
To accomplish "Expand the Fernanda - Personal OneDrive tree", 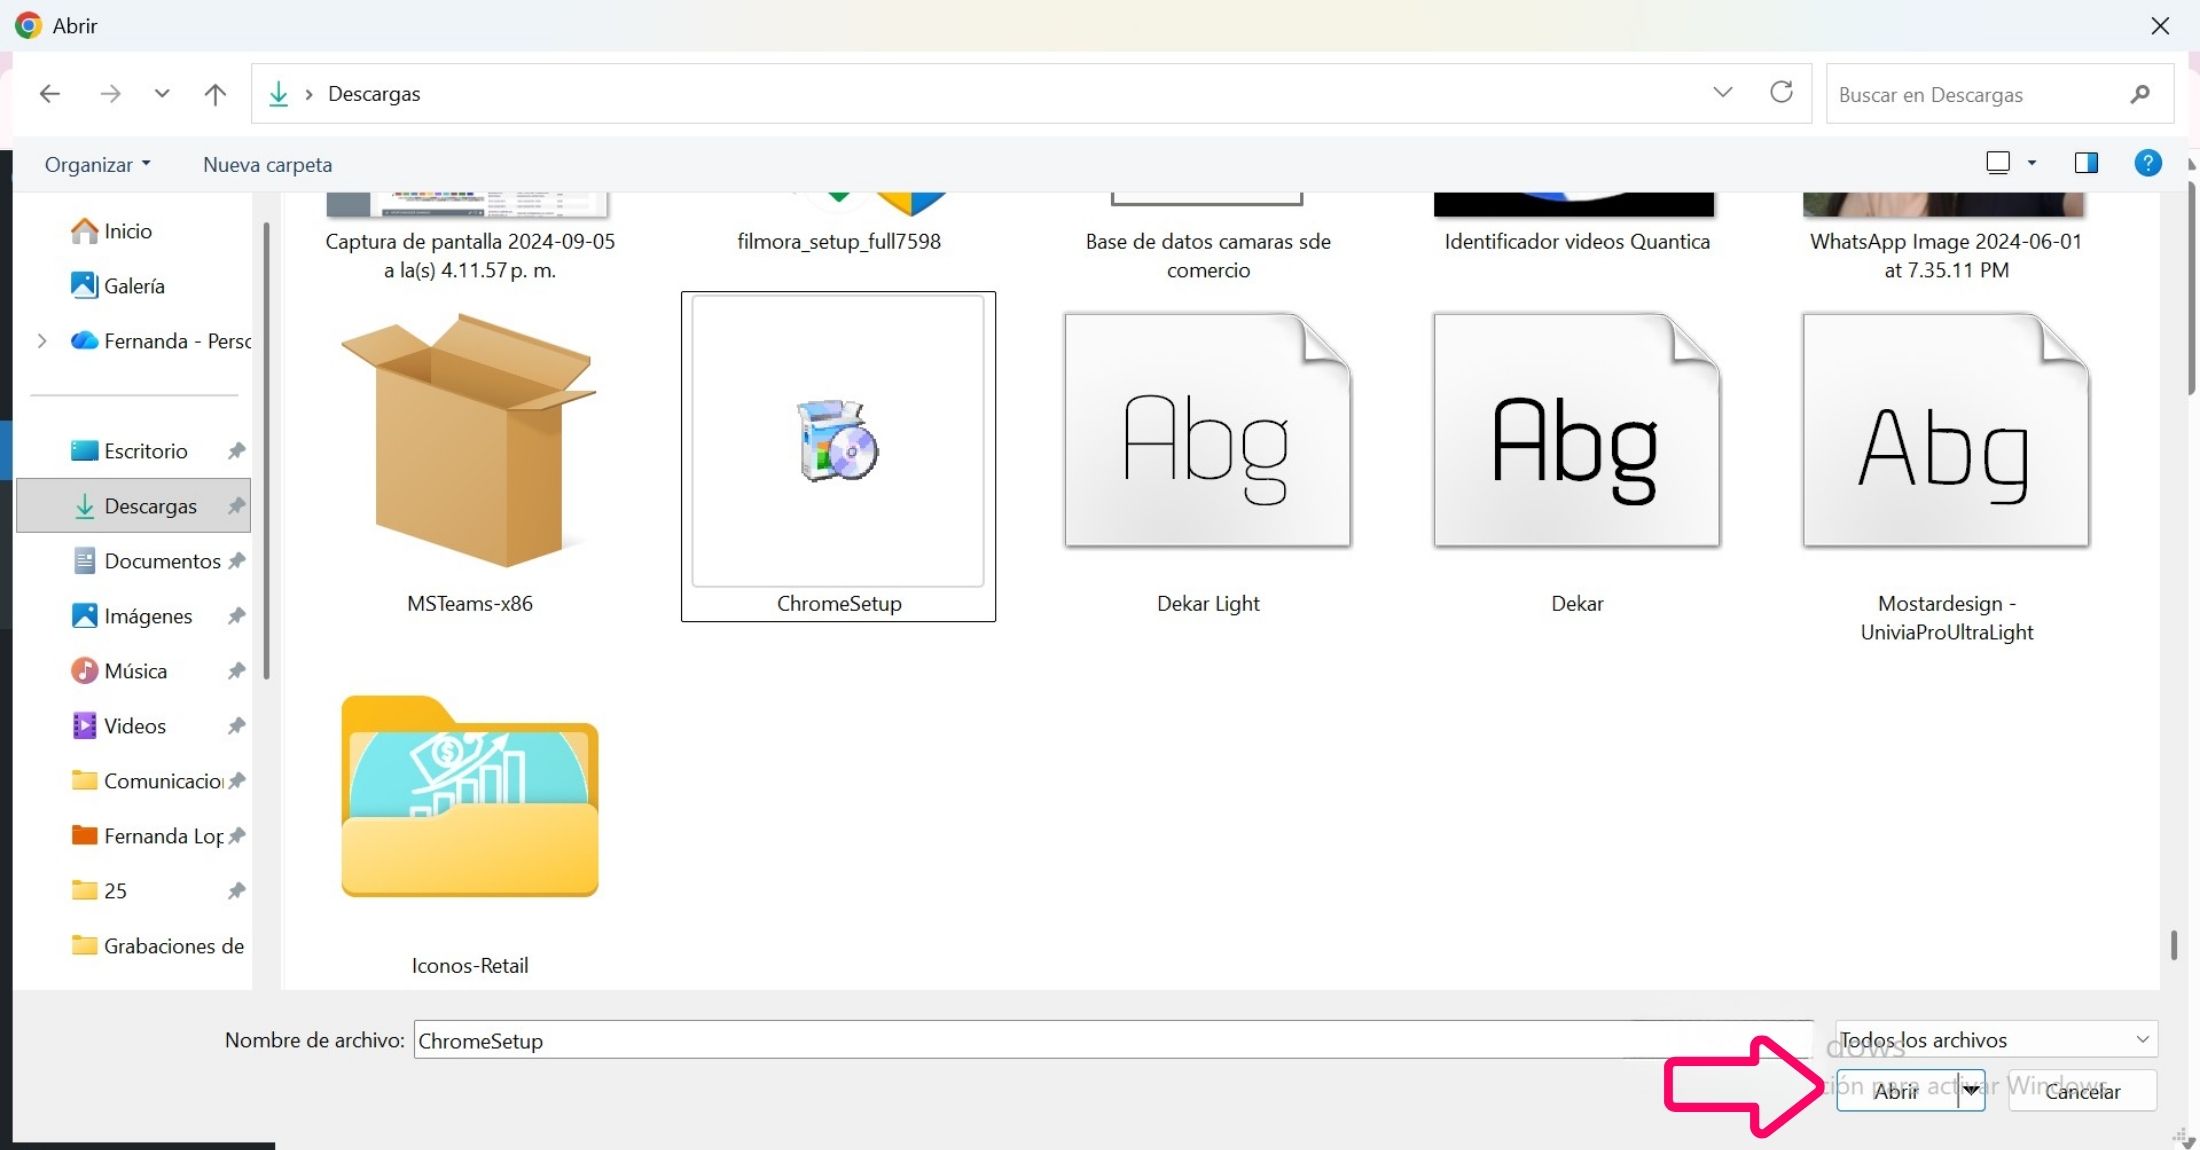I will pyautogui.click(x=42, y=341).
